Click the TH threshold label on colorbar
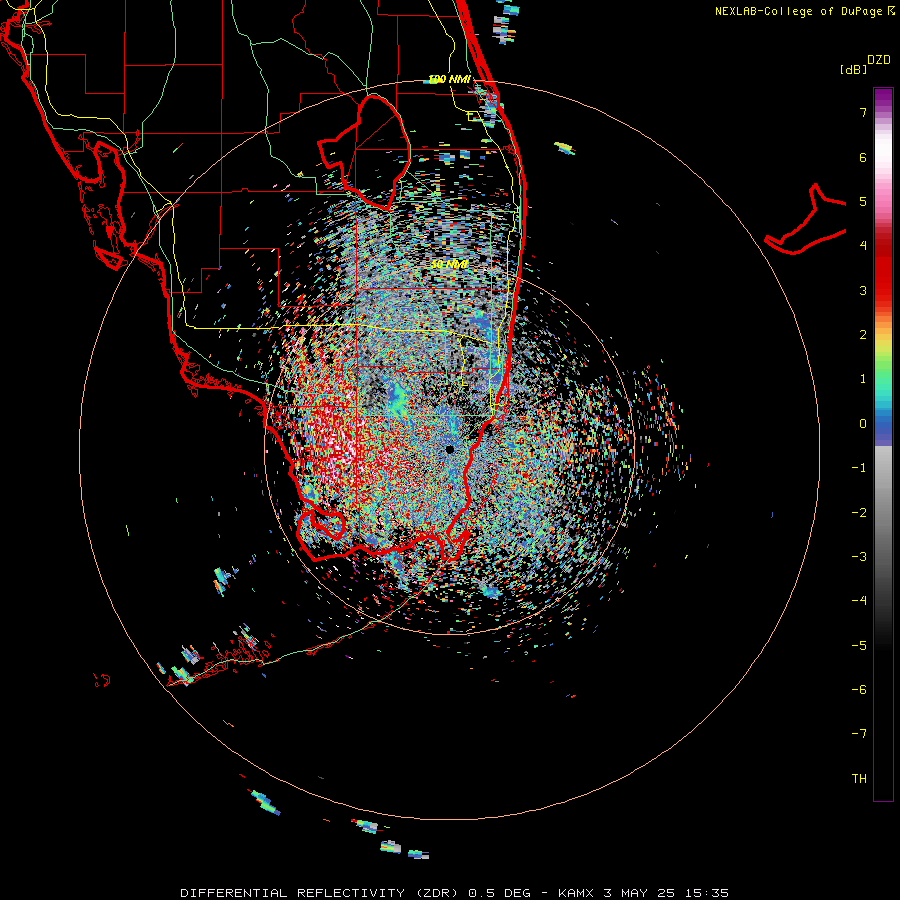This screenshot has width=900, height=900. 859,779
